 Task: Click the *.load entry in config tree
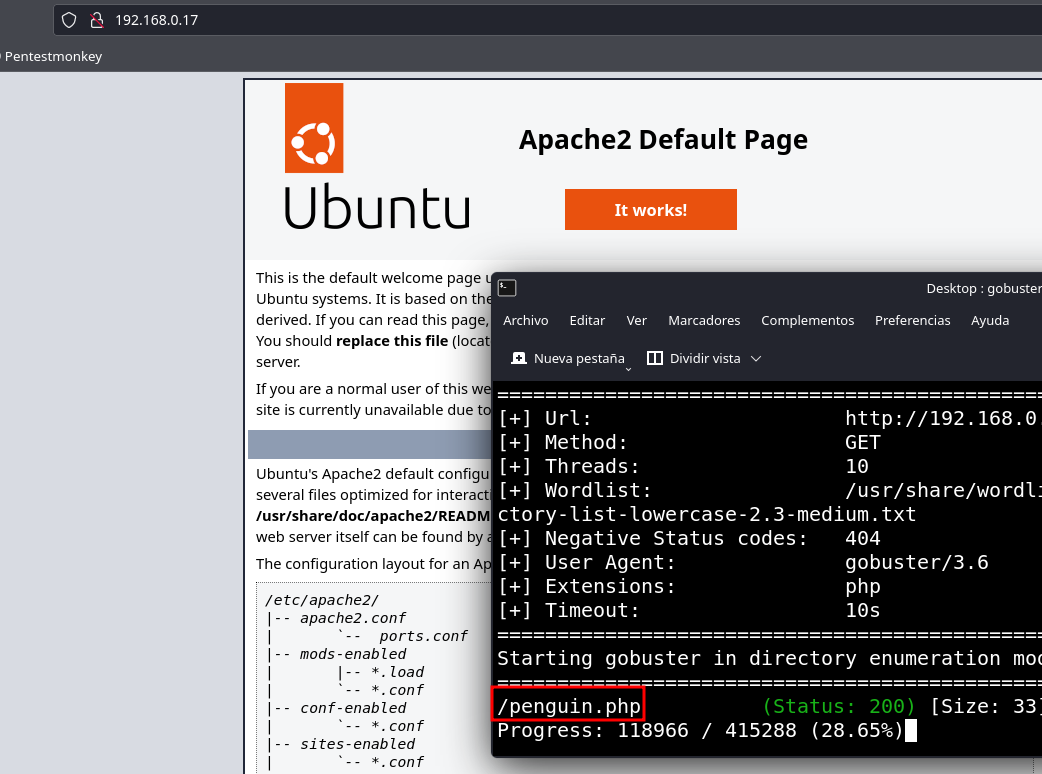[397, 672]
